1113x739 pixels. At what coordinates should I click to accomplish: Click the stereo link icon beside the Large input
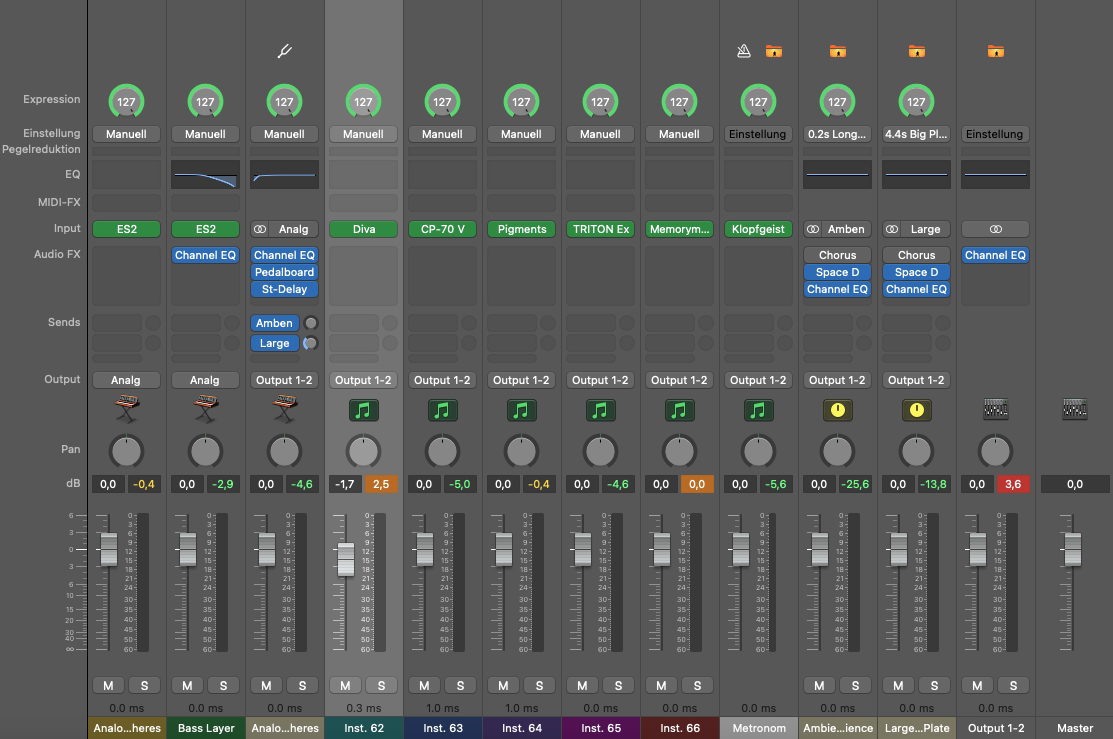[x=892, y=229]
